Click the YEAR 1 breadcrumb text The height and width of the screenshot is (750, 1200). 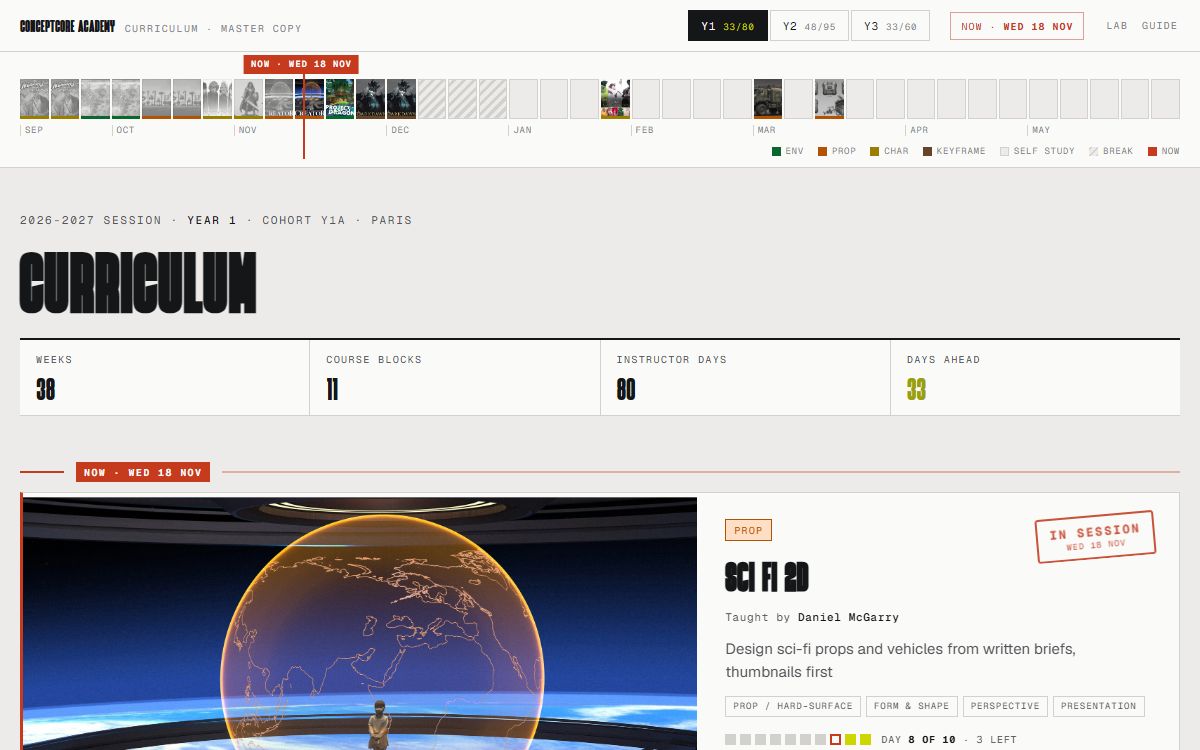coord(212,220)
